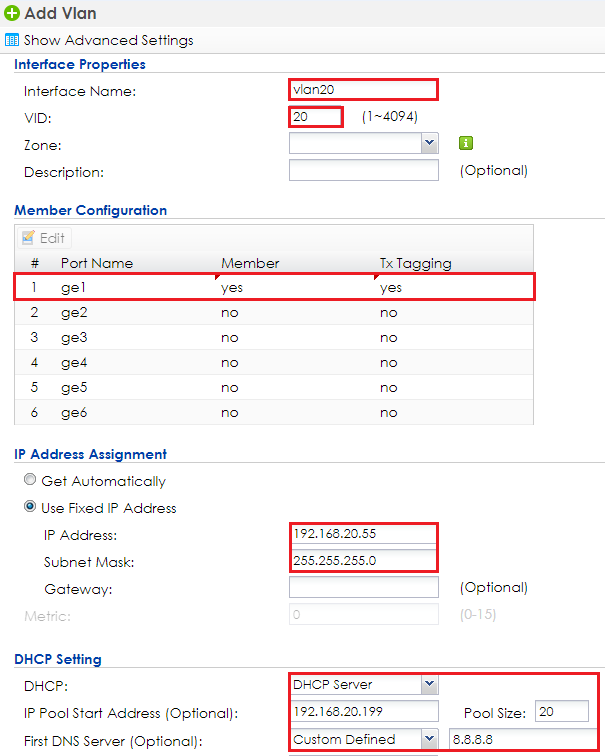
Task: Click the empty Description field
Action: pyautogui.click(x=364, y=170)
